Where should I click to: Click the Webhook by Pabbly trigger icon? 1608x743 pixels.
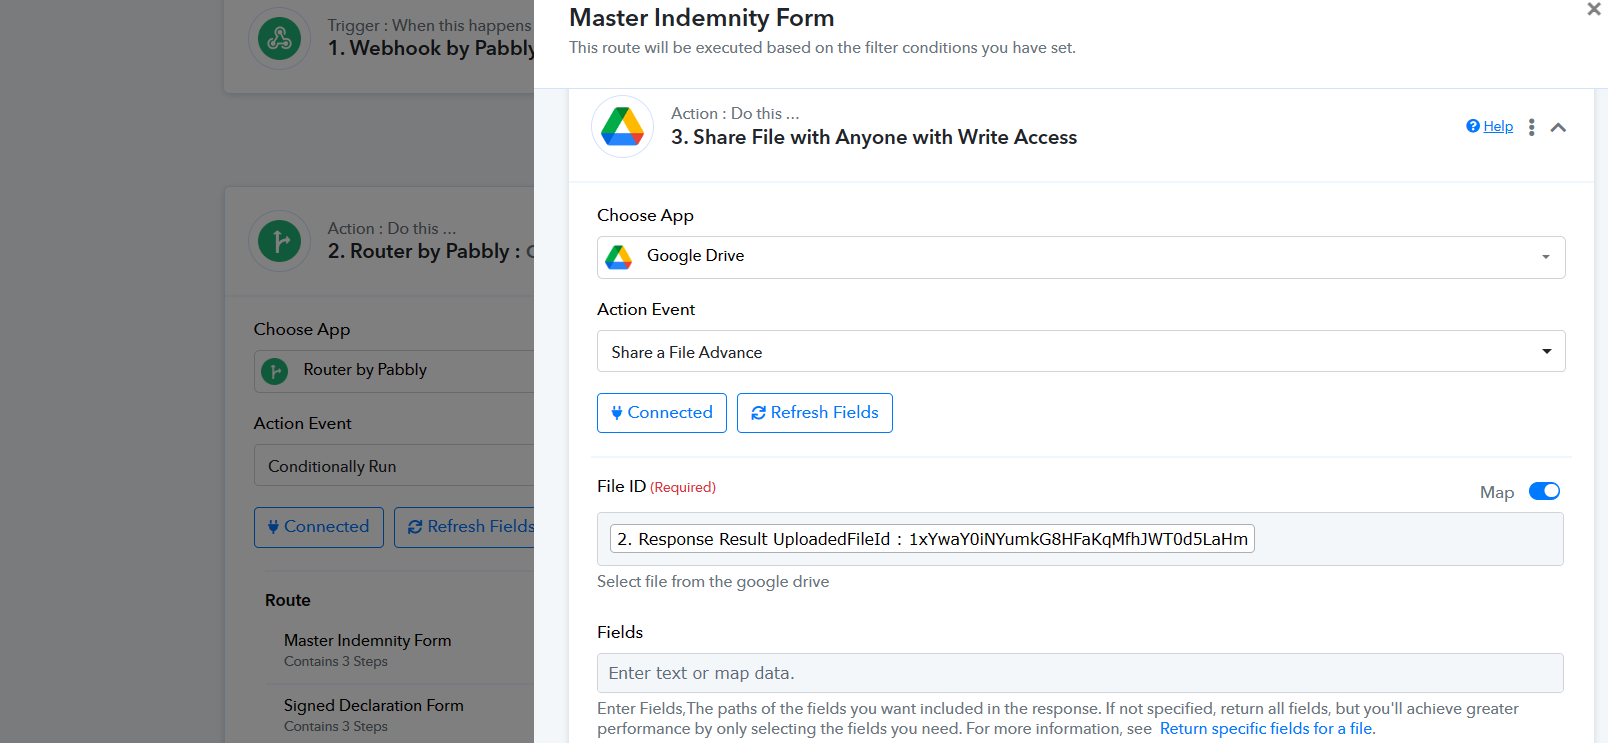click(x=280, y=39)
